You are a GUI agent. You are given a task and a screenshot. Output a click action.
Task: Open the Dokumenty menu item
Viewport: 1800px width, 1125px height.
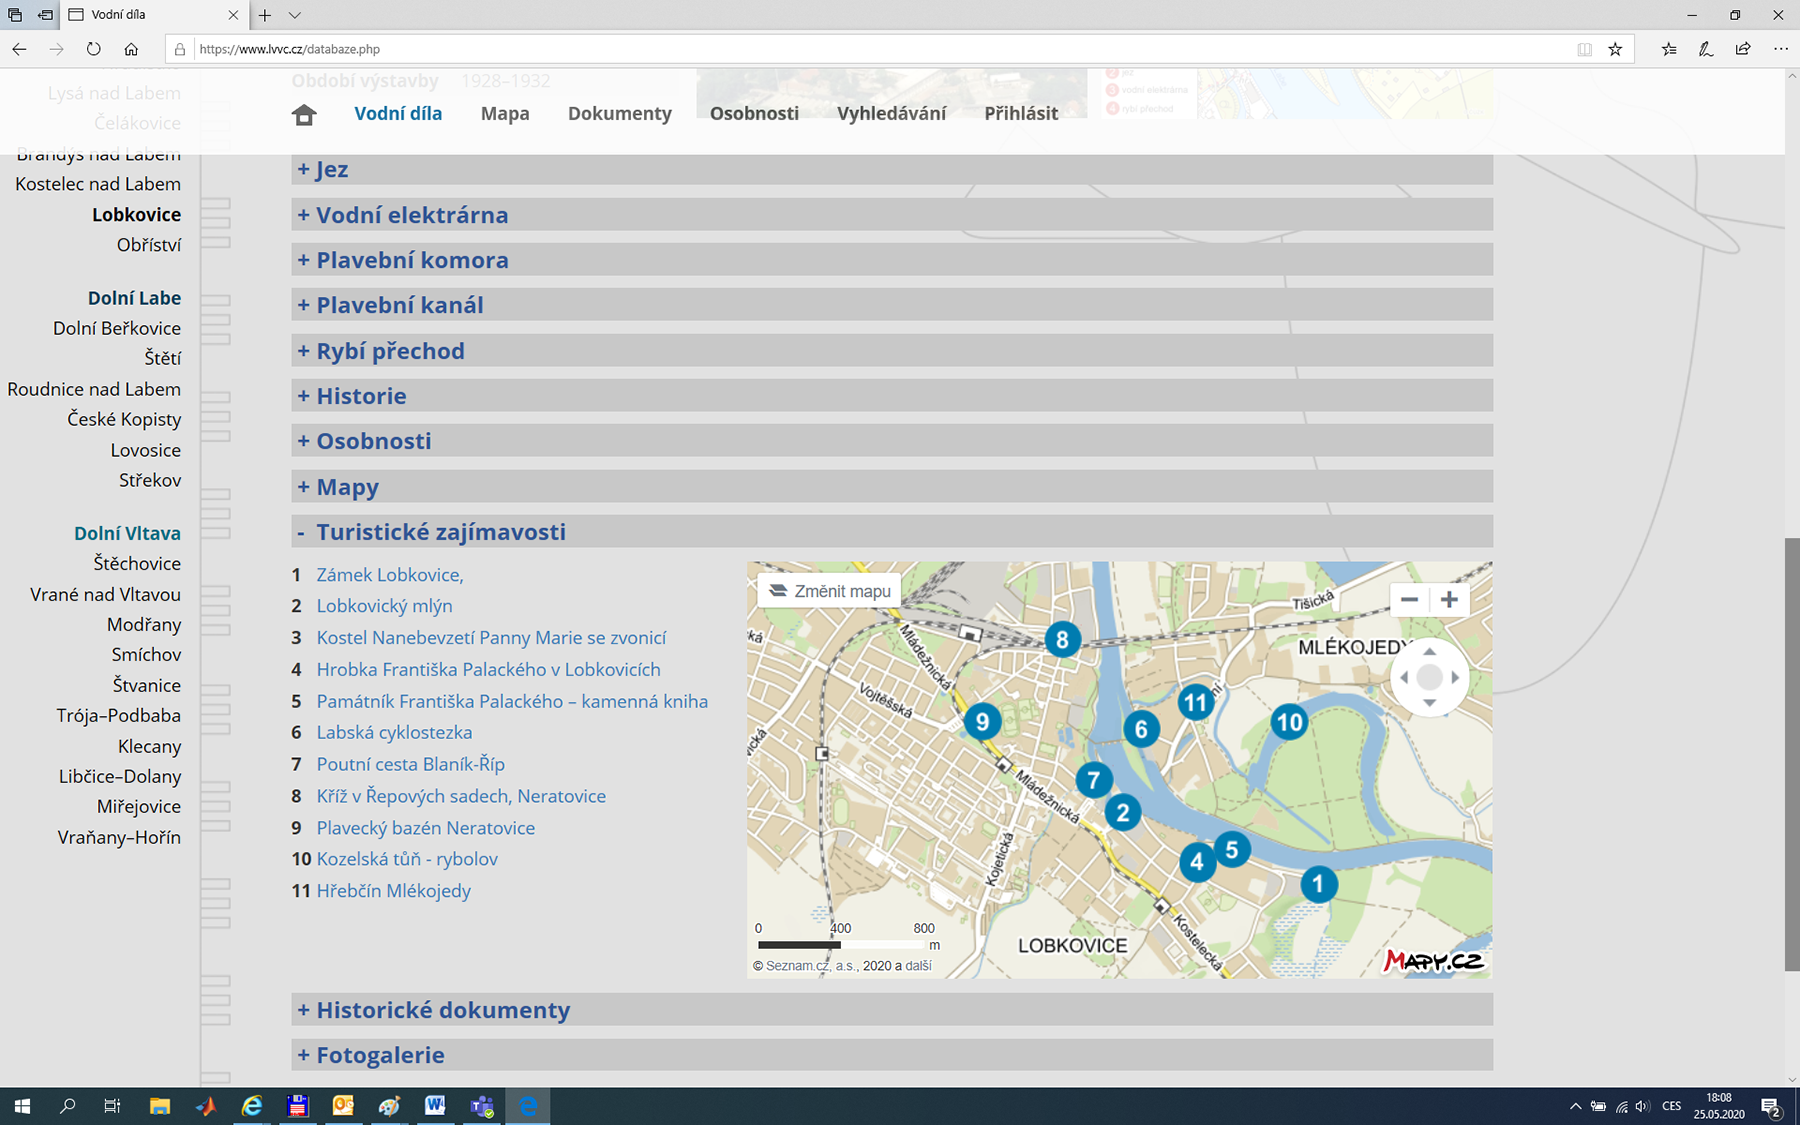click(619, 114)
